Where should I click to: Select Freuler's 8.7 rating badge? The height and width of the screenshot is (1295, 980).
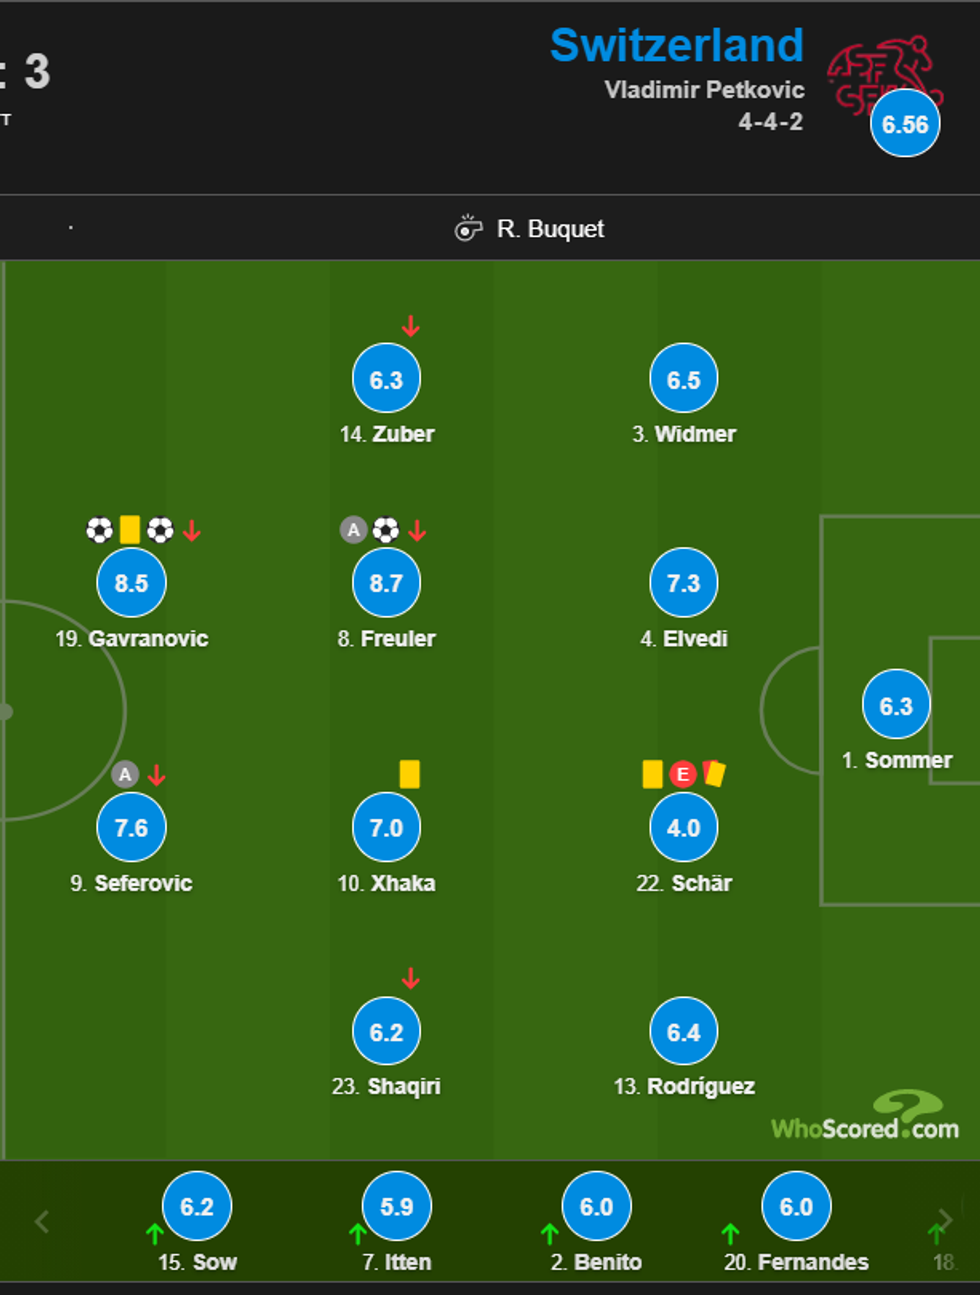[x=386, y=583]
